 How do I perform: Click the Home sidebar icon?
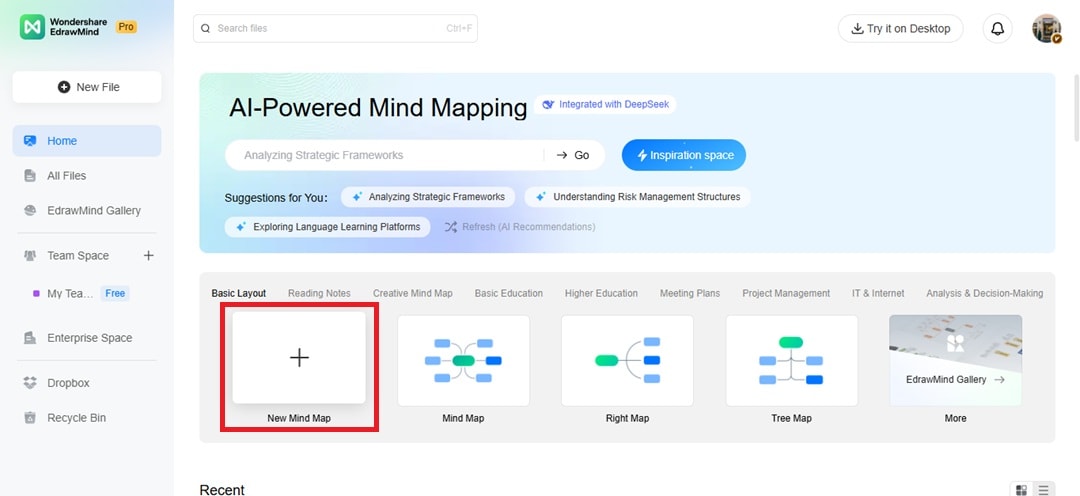[x=30, y=141]
